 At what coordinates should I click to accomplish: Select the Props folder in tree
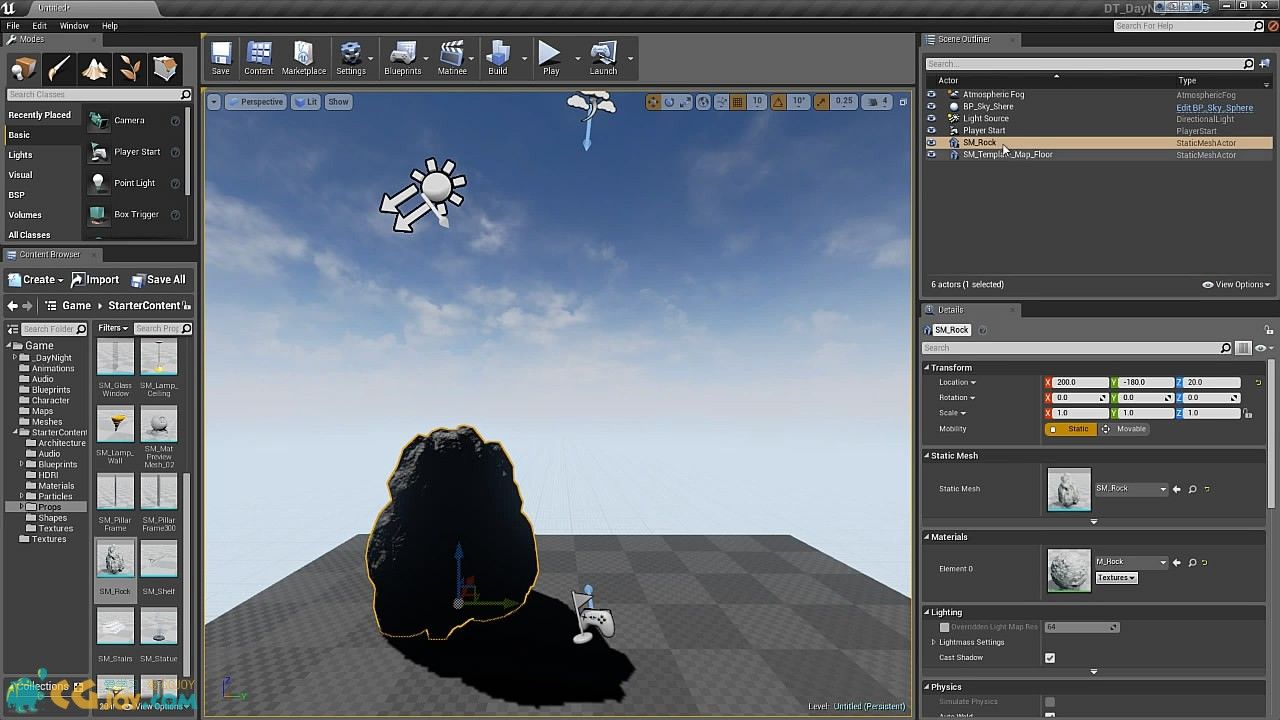pos(49,507)
